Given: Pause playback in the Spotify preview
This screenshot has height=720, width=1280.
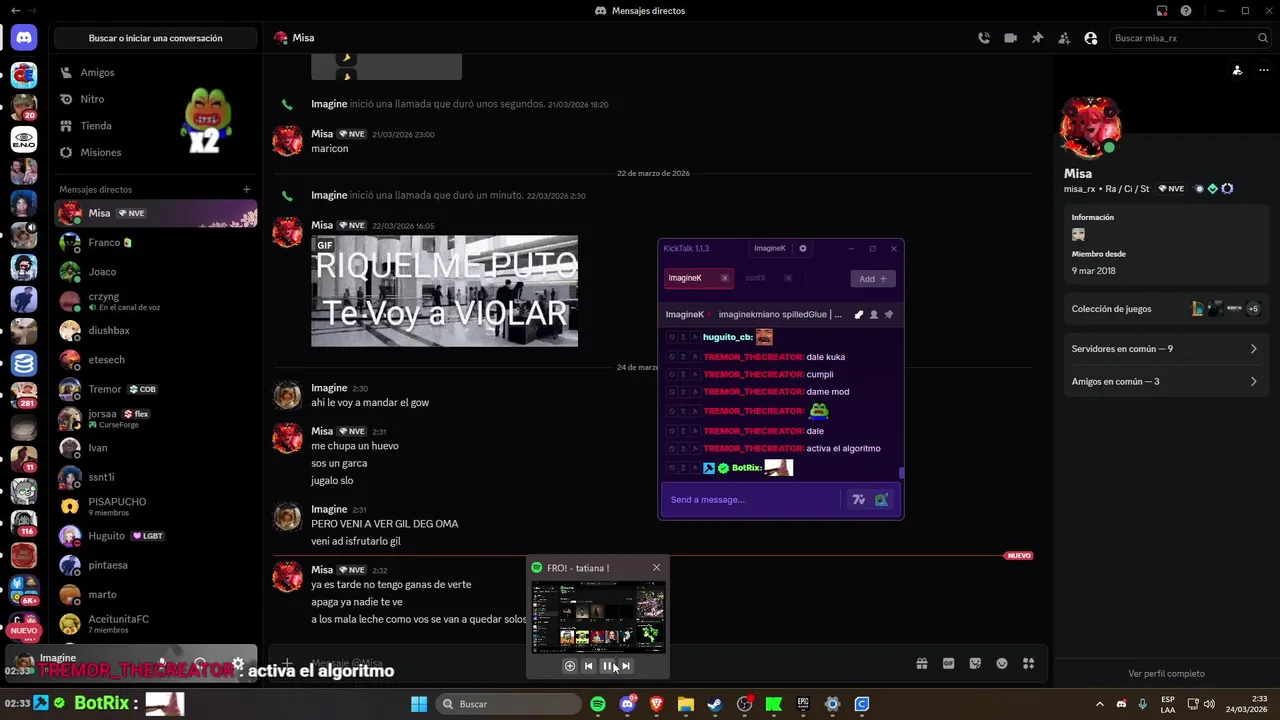Looking at the screenshot, I should (607, 666).
